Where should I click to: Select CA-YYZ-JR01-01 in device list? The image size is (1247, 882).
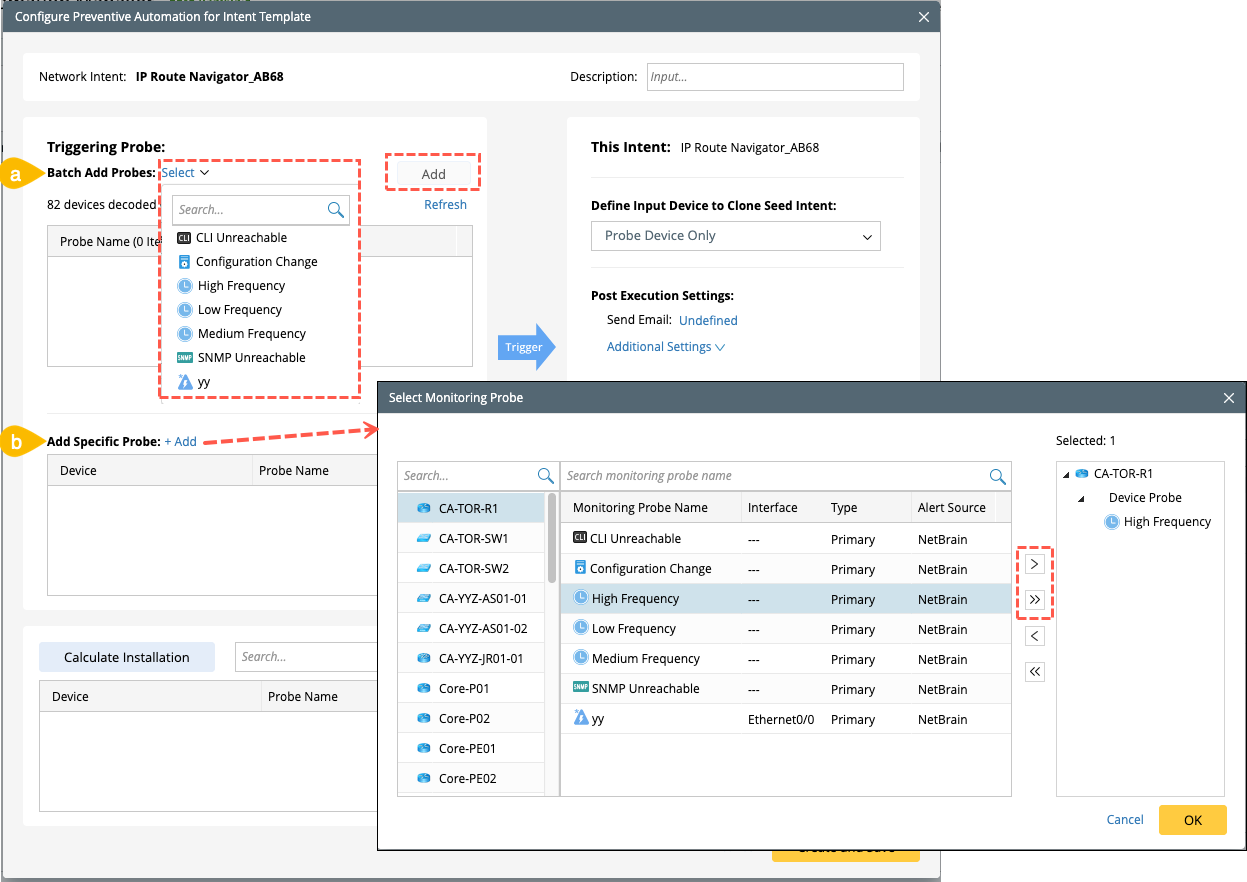click(x=472, y=659)
